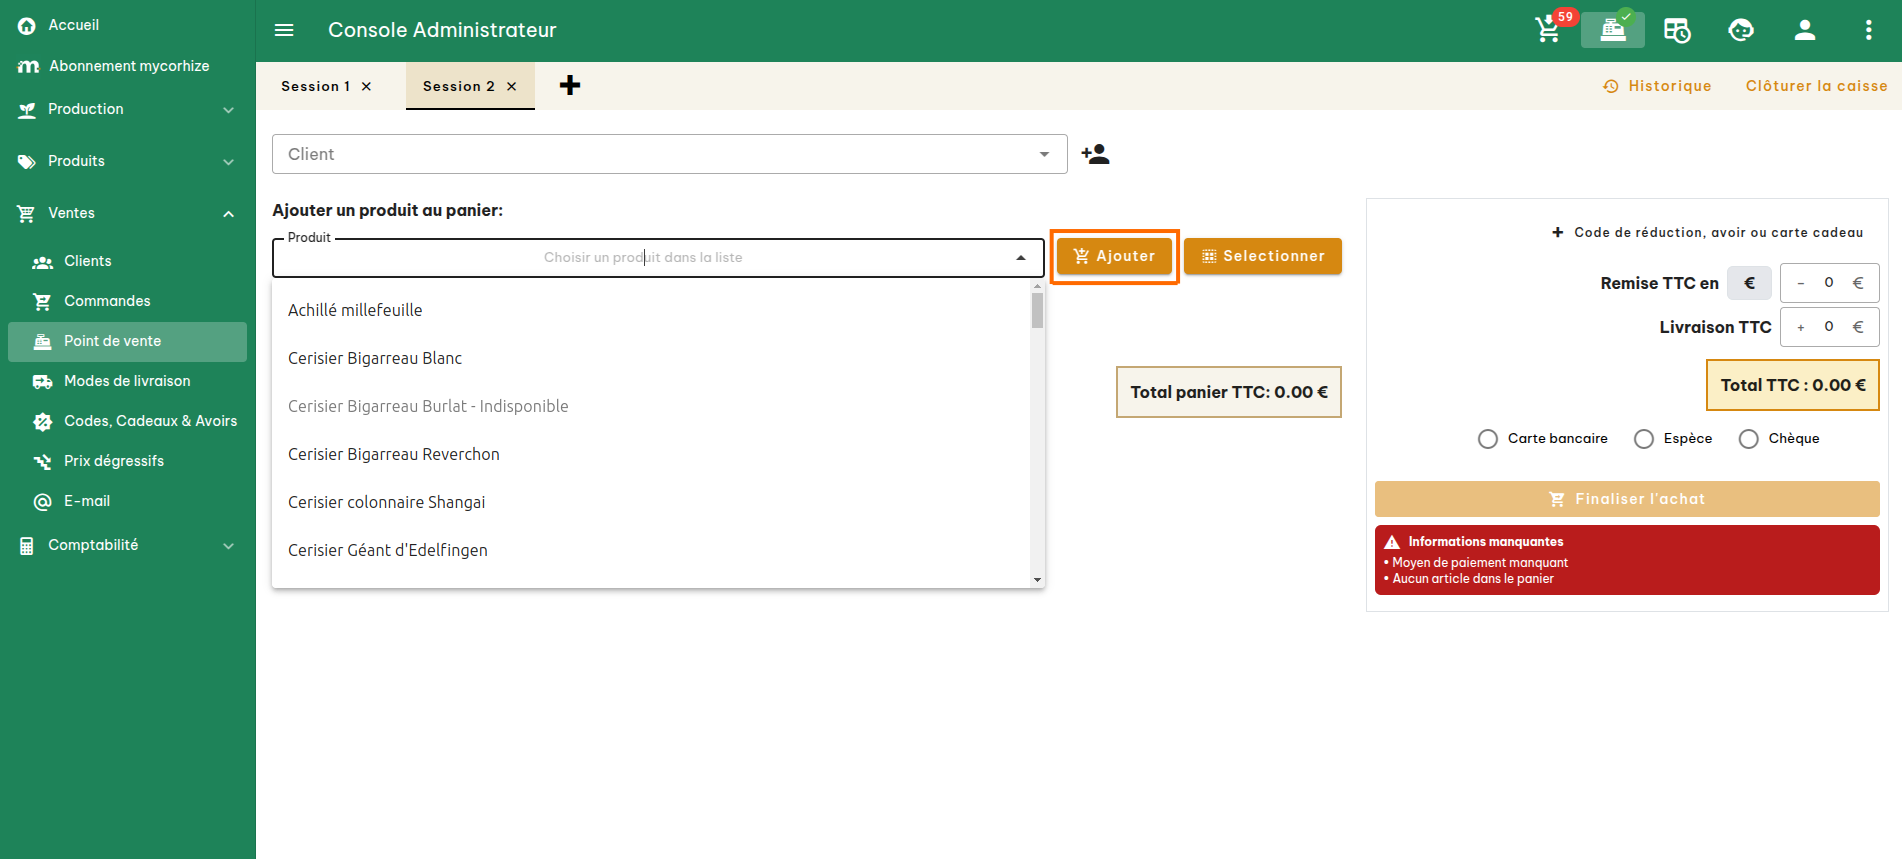Open Commandes in the sidebar
The height and width of the screenshot is (859, 1902).
pos(128,301)
